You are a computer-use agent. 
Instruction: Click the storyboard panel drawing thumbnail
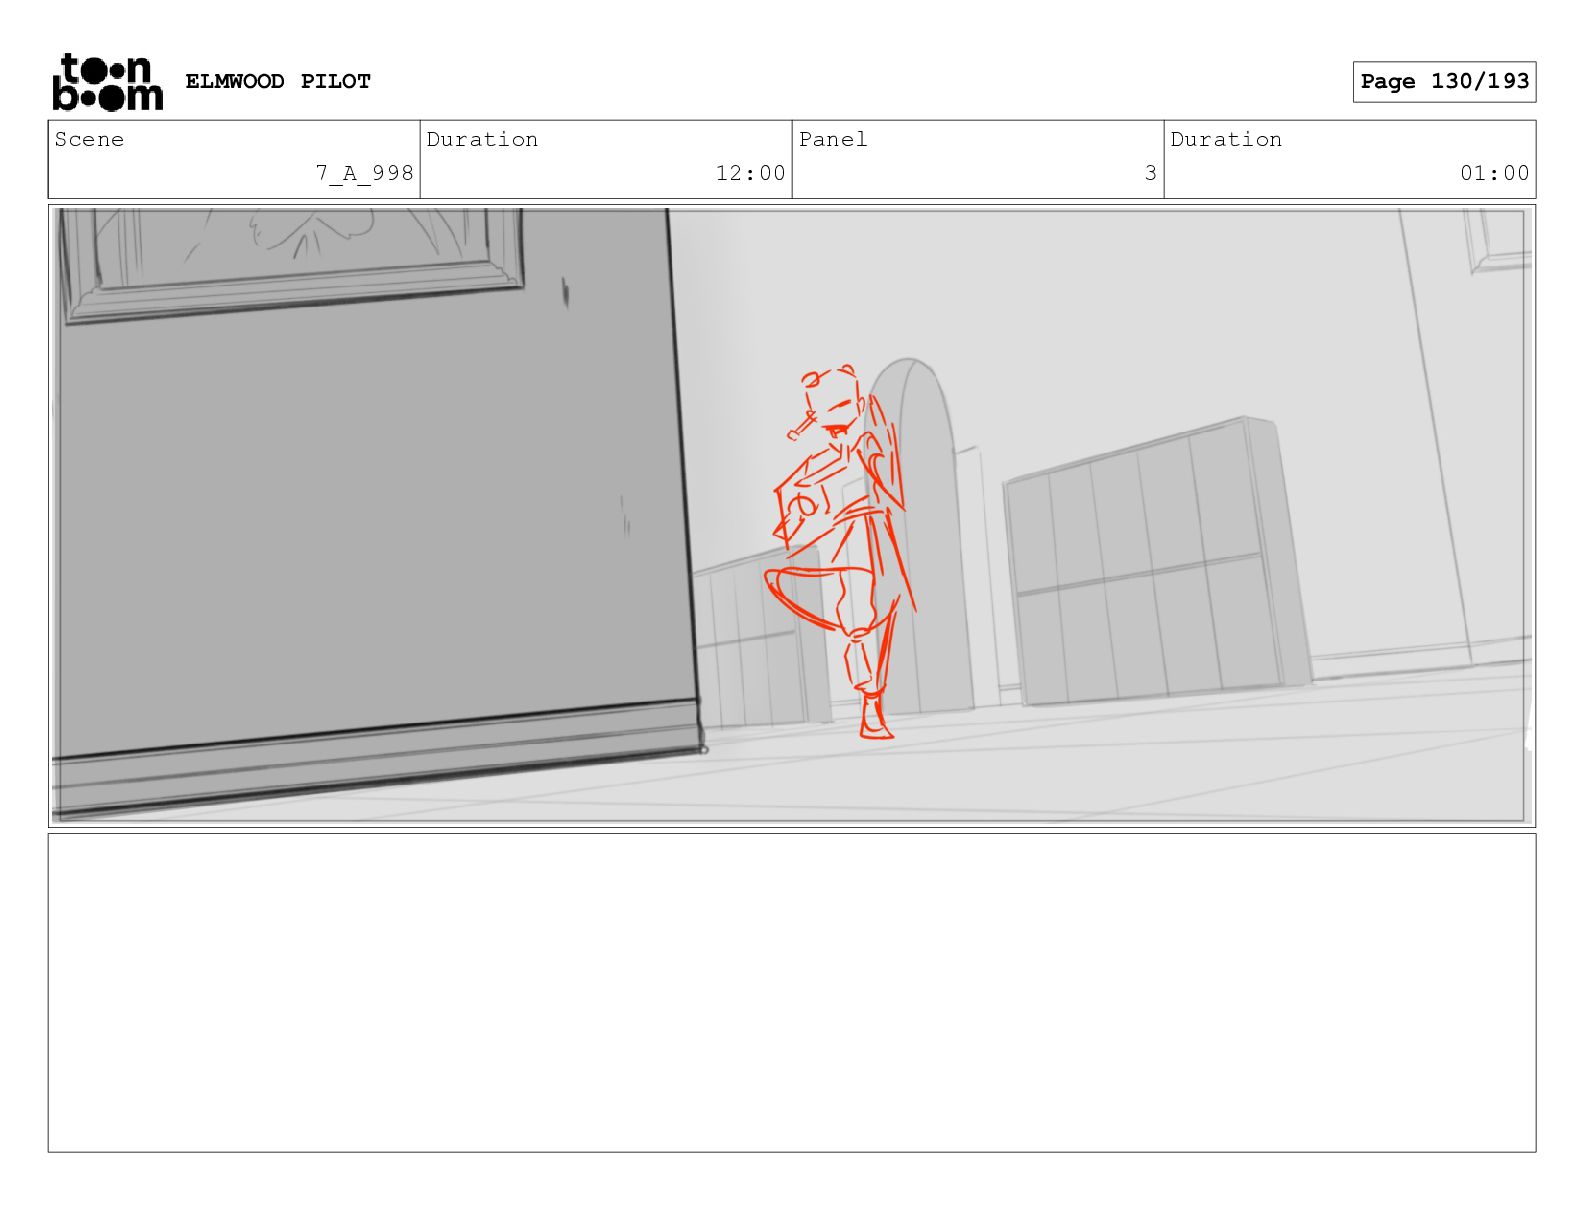pyautogui.click(x=792, y=516)
